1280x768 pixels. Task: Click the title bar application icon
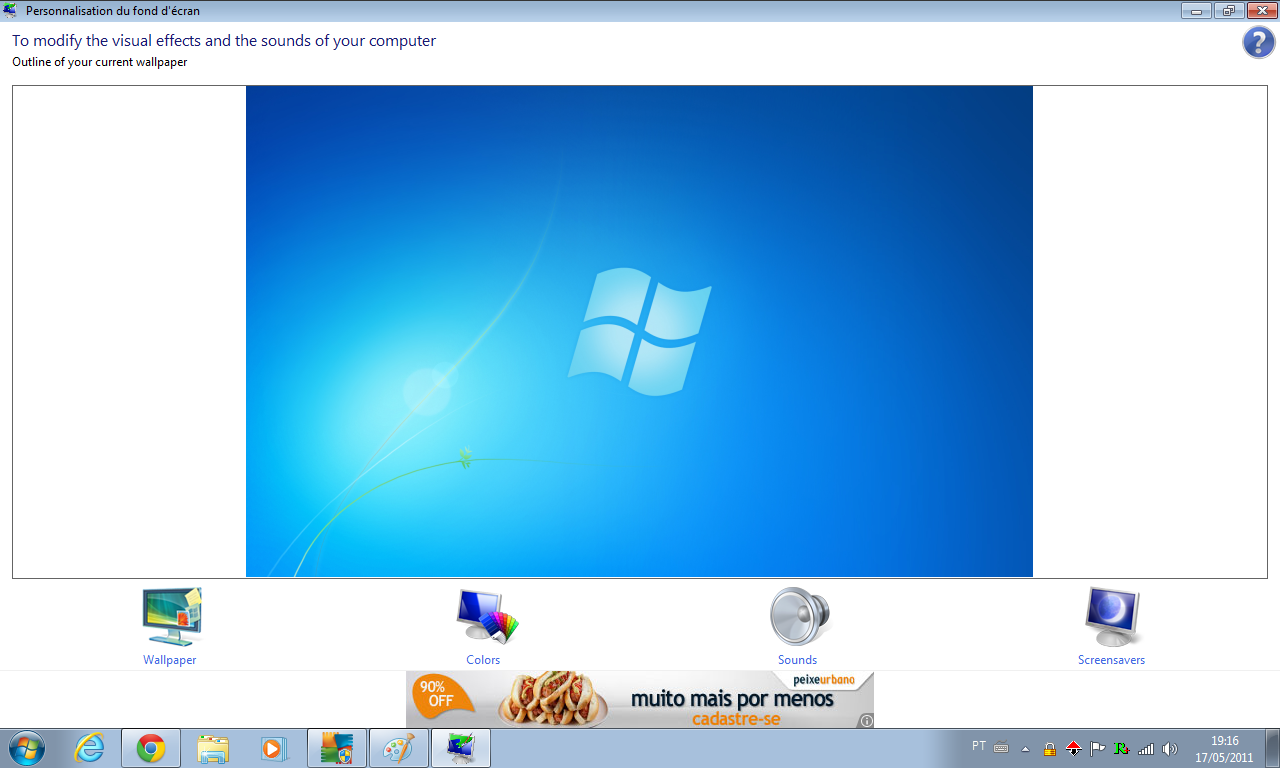(11, 11)
